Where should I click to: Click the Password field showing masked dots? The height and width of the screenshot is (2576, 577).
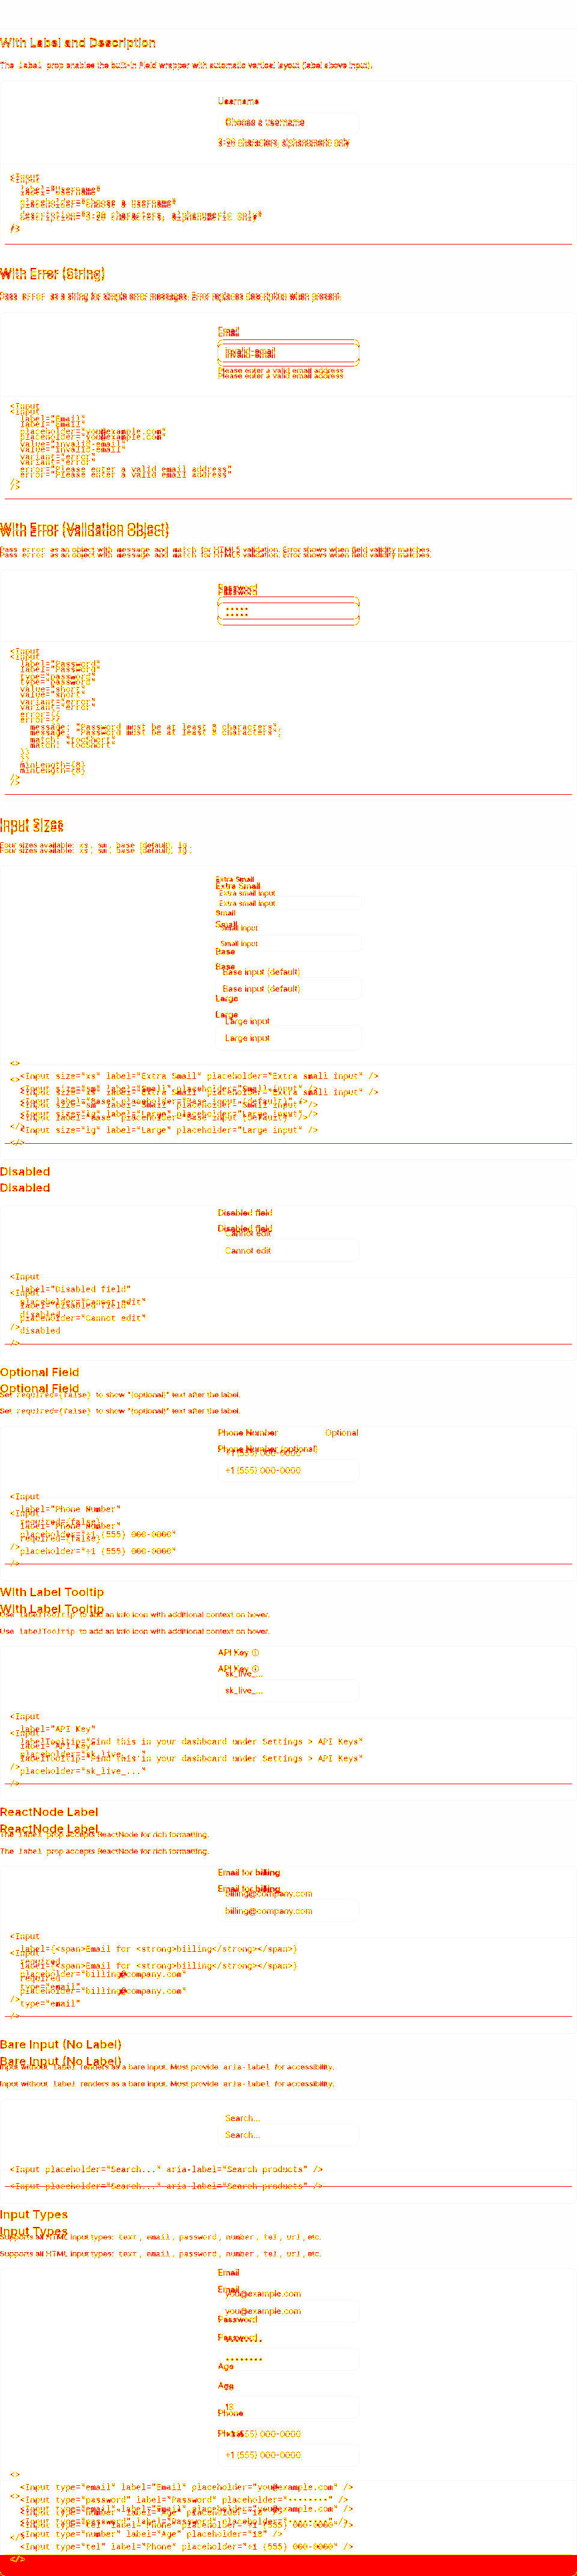tap(288, 611)
